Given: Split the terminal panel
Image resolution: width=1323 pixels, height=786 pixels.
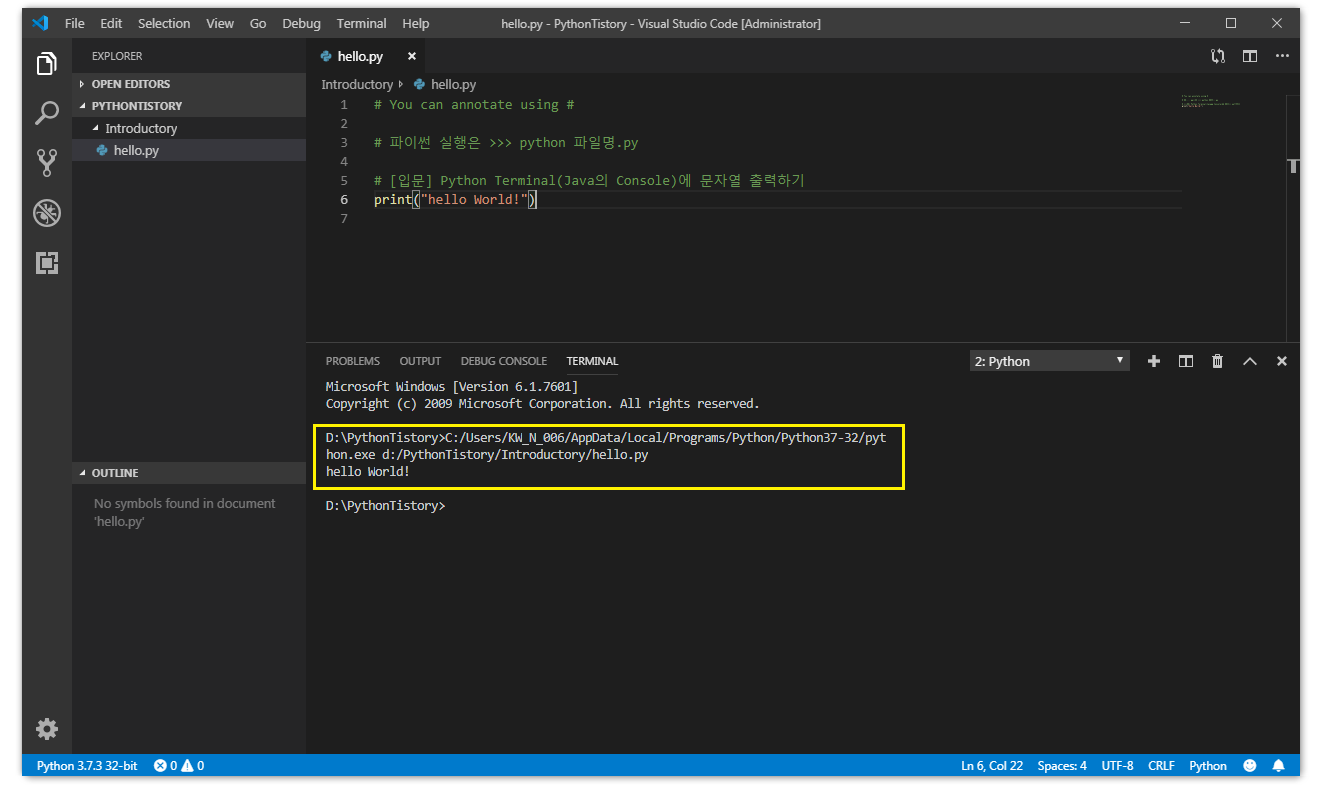Looking at the screenshot, I should tap(1185, 361).
